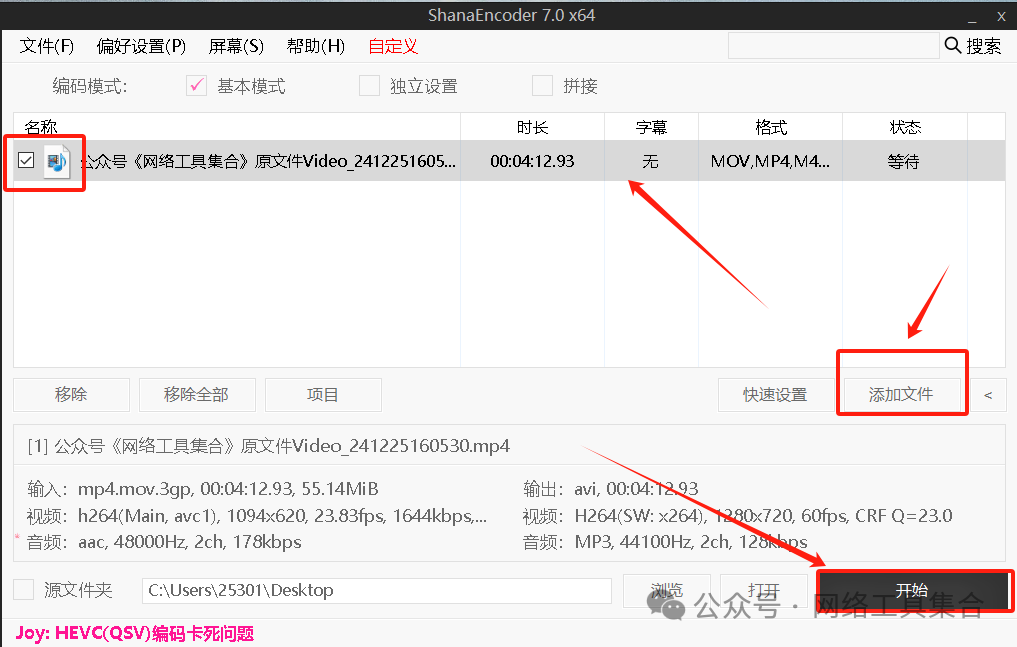Click the 项目 button
Viewport: 1017px width, 647px height.
click(x=323, y=395)
